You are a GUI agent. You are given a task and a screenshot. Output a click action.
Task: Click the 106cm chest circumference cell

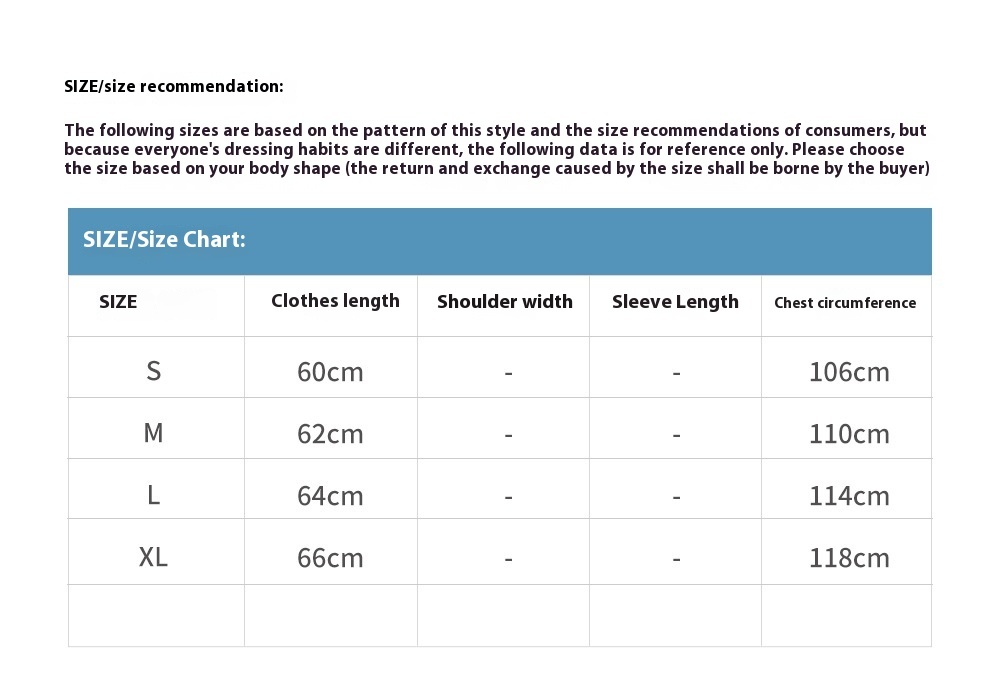point(849,372)
